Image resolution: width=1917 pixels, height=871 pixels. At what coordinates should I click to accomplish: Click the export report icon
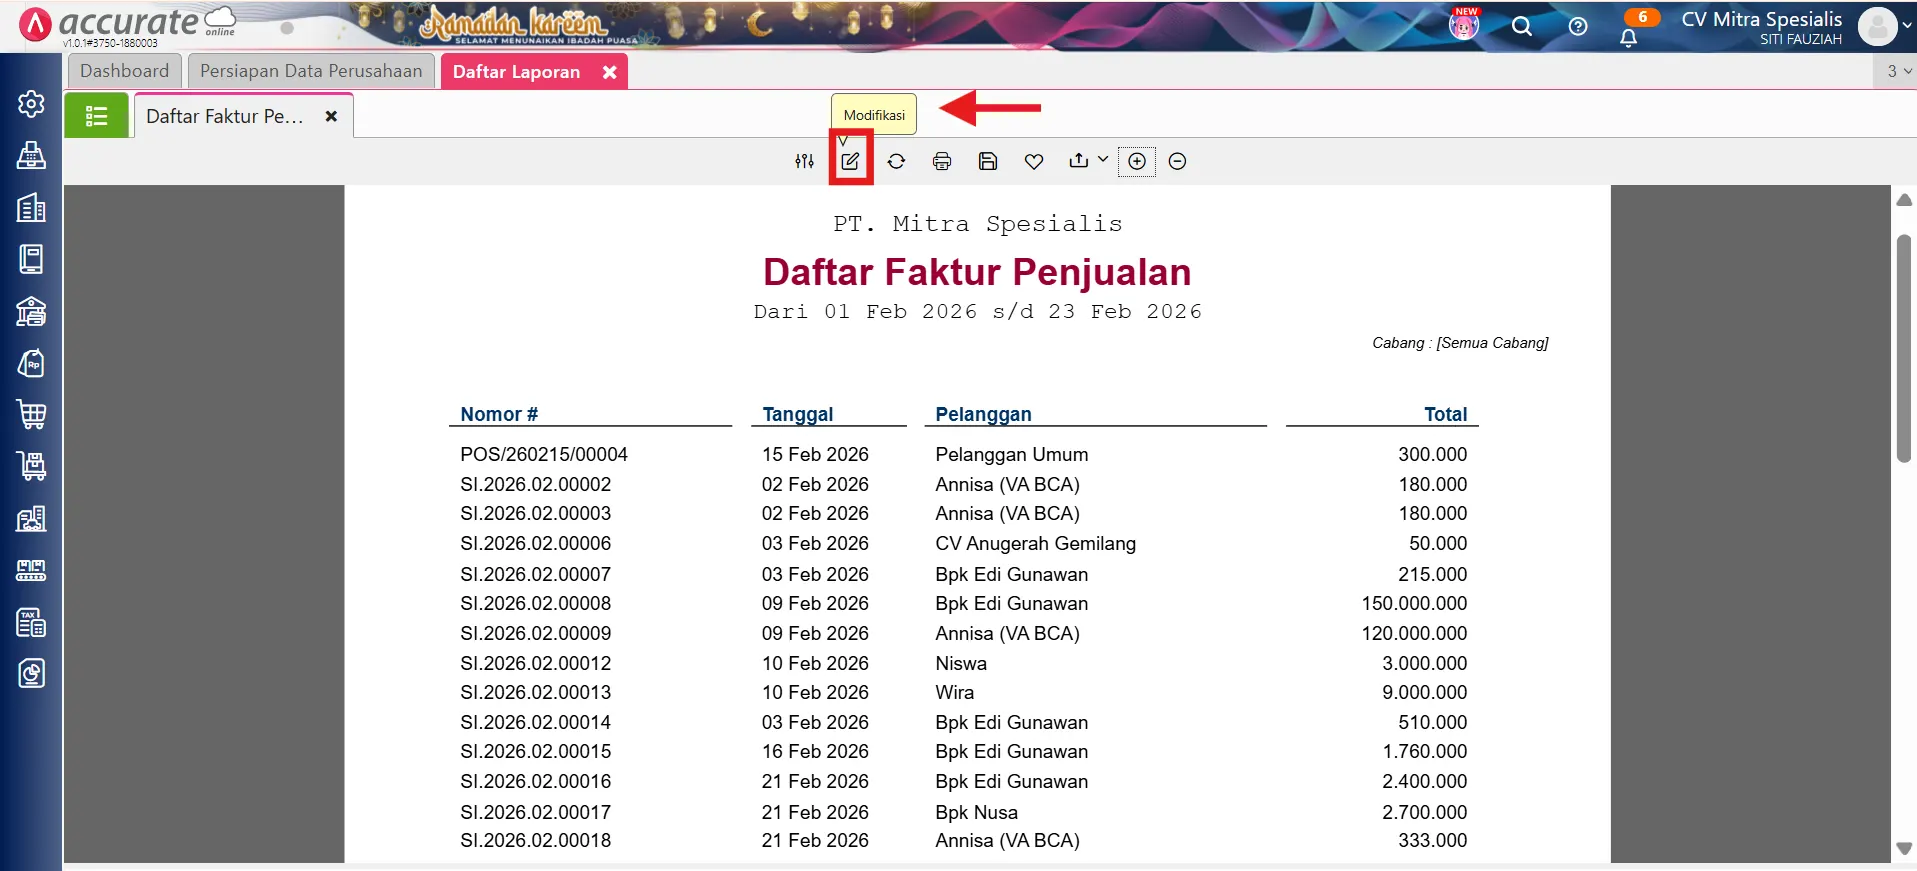click(1078, 160)
